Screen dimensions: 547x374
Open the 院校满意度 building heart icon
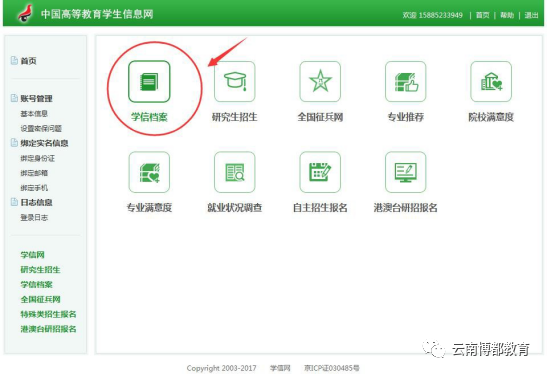491,82
